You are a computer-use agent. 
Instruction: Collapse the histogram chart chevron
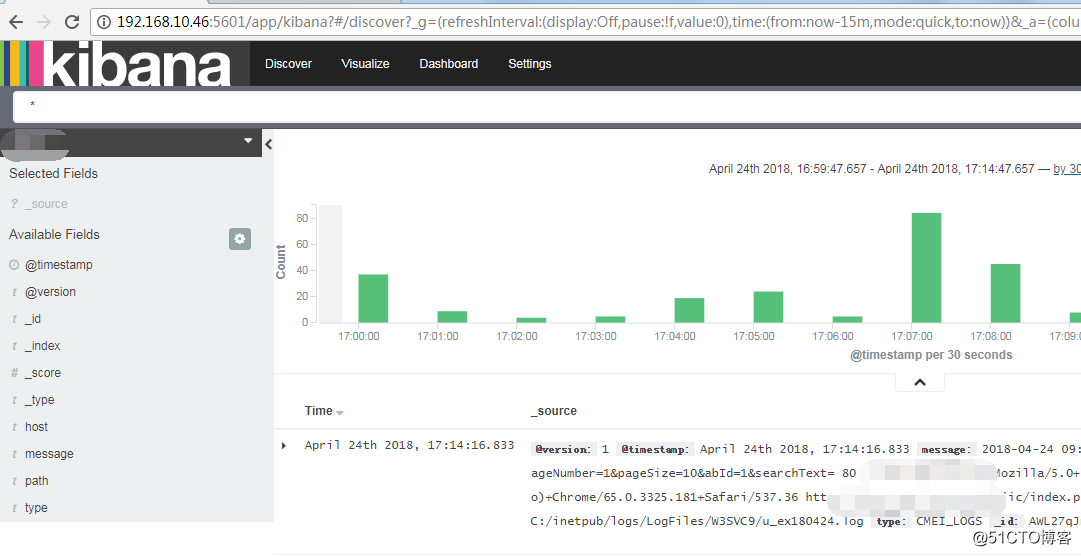pyautogui.click(x=920, y=382)
